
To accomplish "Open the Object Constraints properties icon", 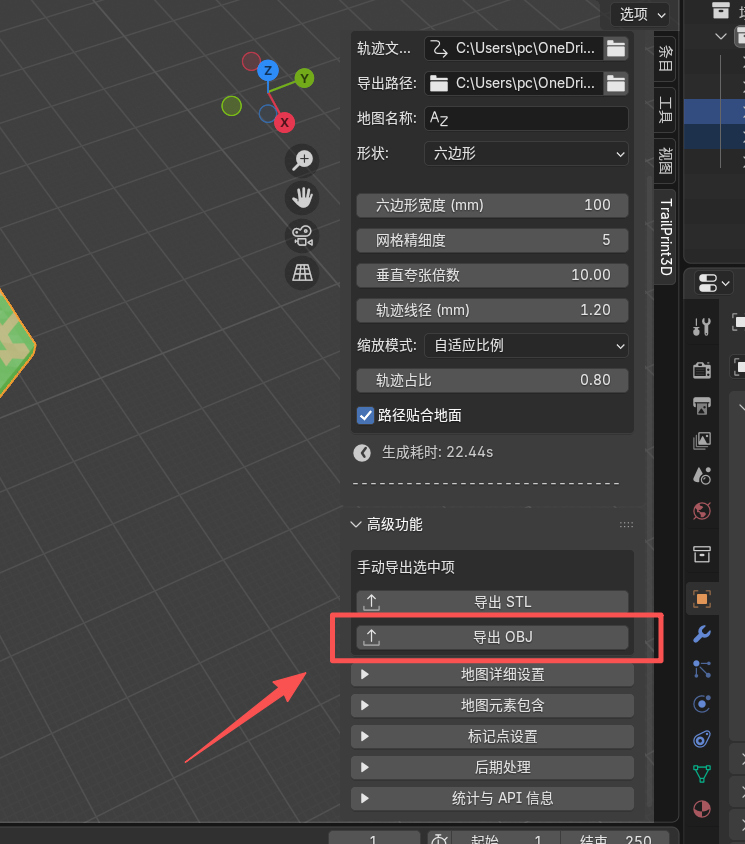I will pos(702,739).
